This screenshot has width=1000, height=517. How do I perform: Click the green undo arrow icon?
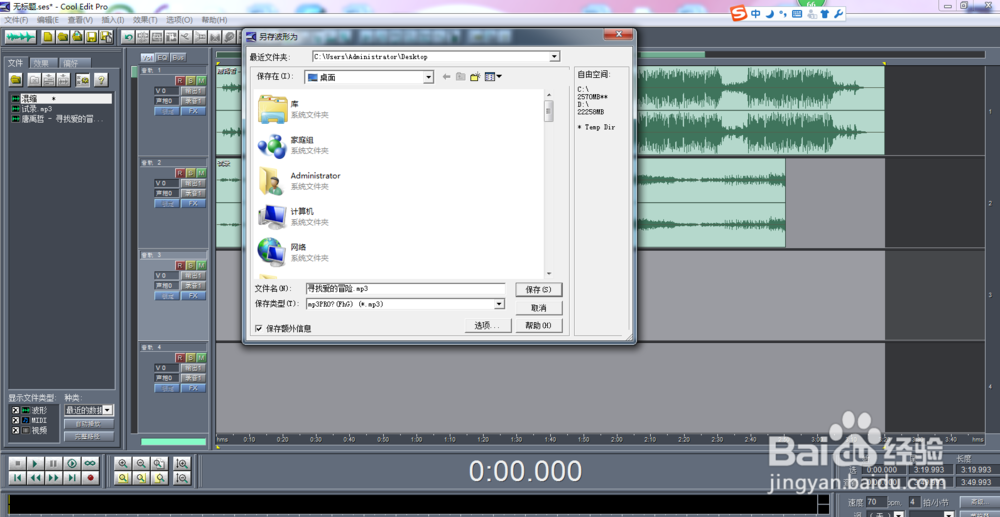128,36
